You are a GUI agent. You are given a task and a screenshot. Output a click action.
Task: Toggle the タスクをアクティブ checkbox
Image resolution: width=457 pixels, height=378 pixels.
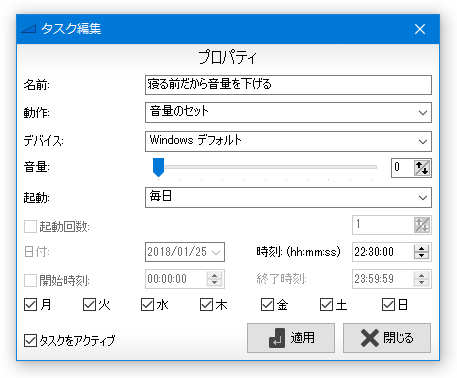pyautogui.click(x=30, y=341)
